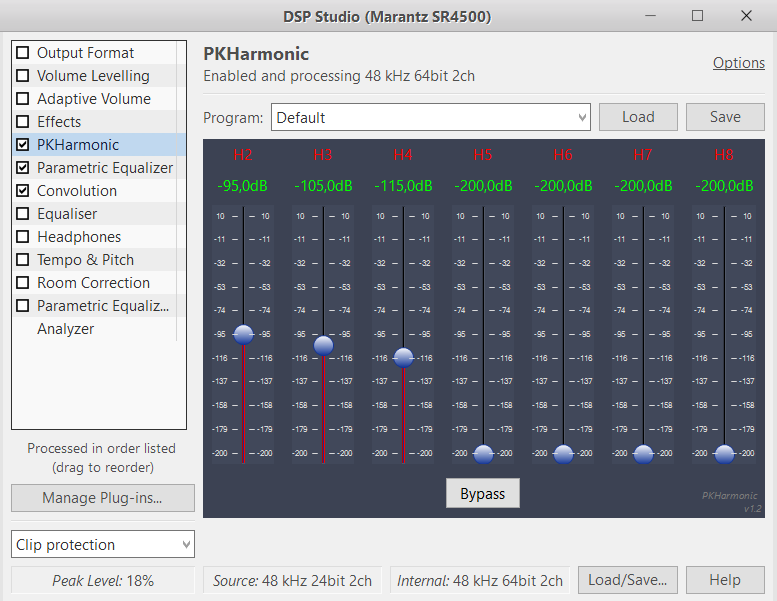The image size is (777, 601).
Task: Minimize the DSP Studio window
Action: pos(650,16)
